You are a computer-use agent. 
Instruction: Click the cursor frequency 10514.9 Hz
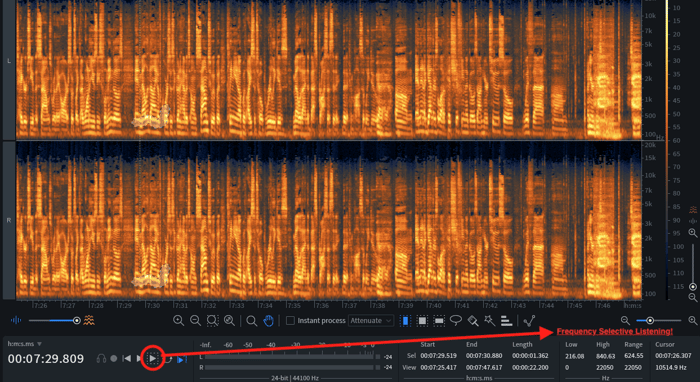[x=670, y=367]
